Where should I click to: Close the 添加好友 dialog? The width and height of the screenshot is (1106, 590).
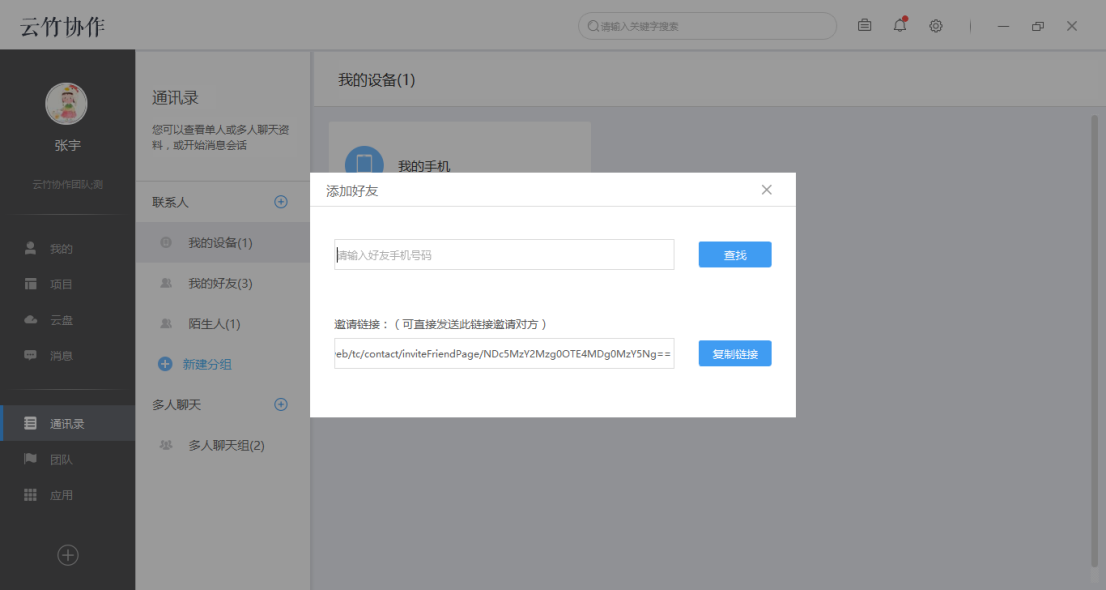click(766, 189)
